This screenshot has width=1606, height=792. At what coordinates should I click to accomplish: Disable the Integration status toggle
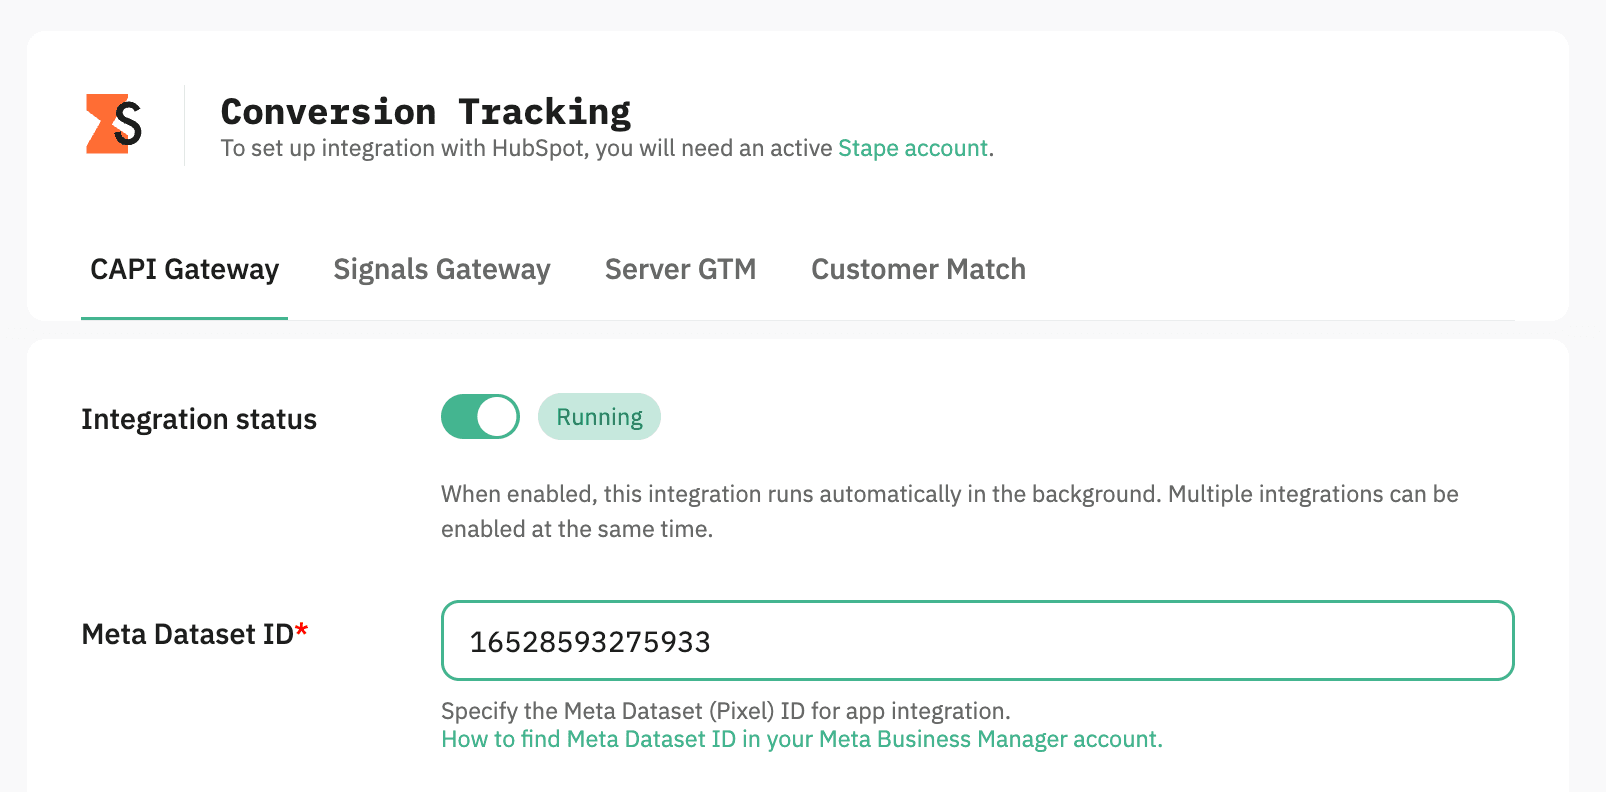[x=480, y=417]
